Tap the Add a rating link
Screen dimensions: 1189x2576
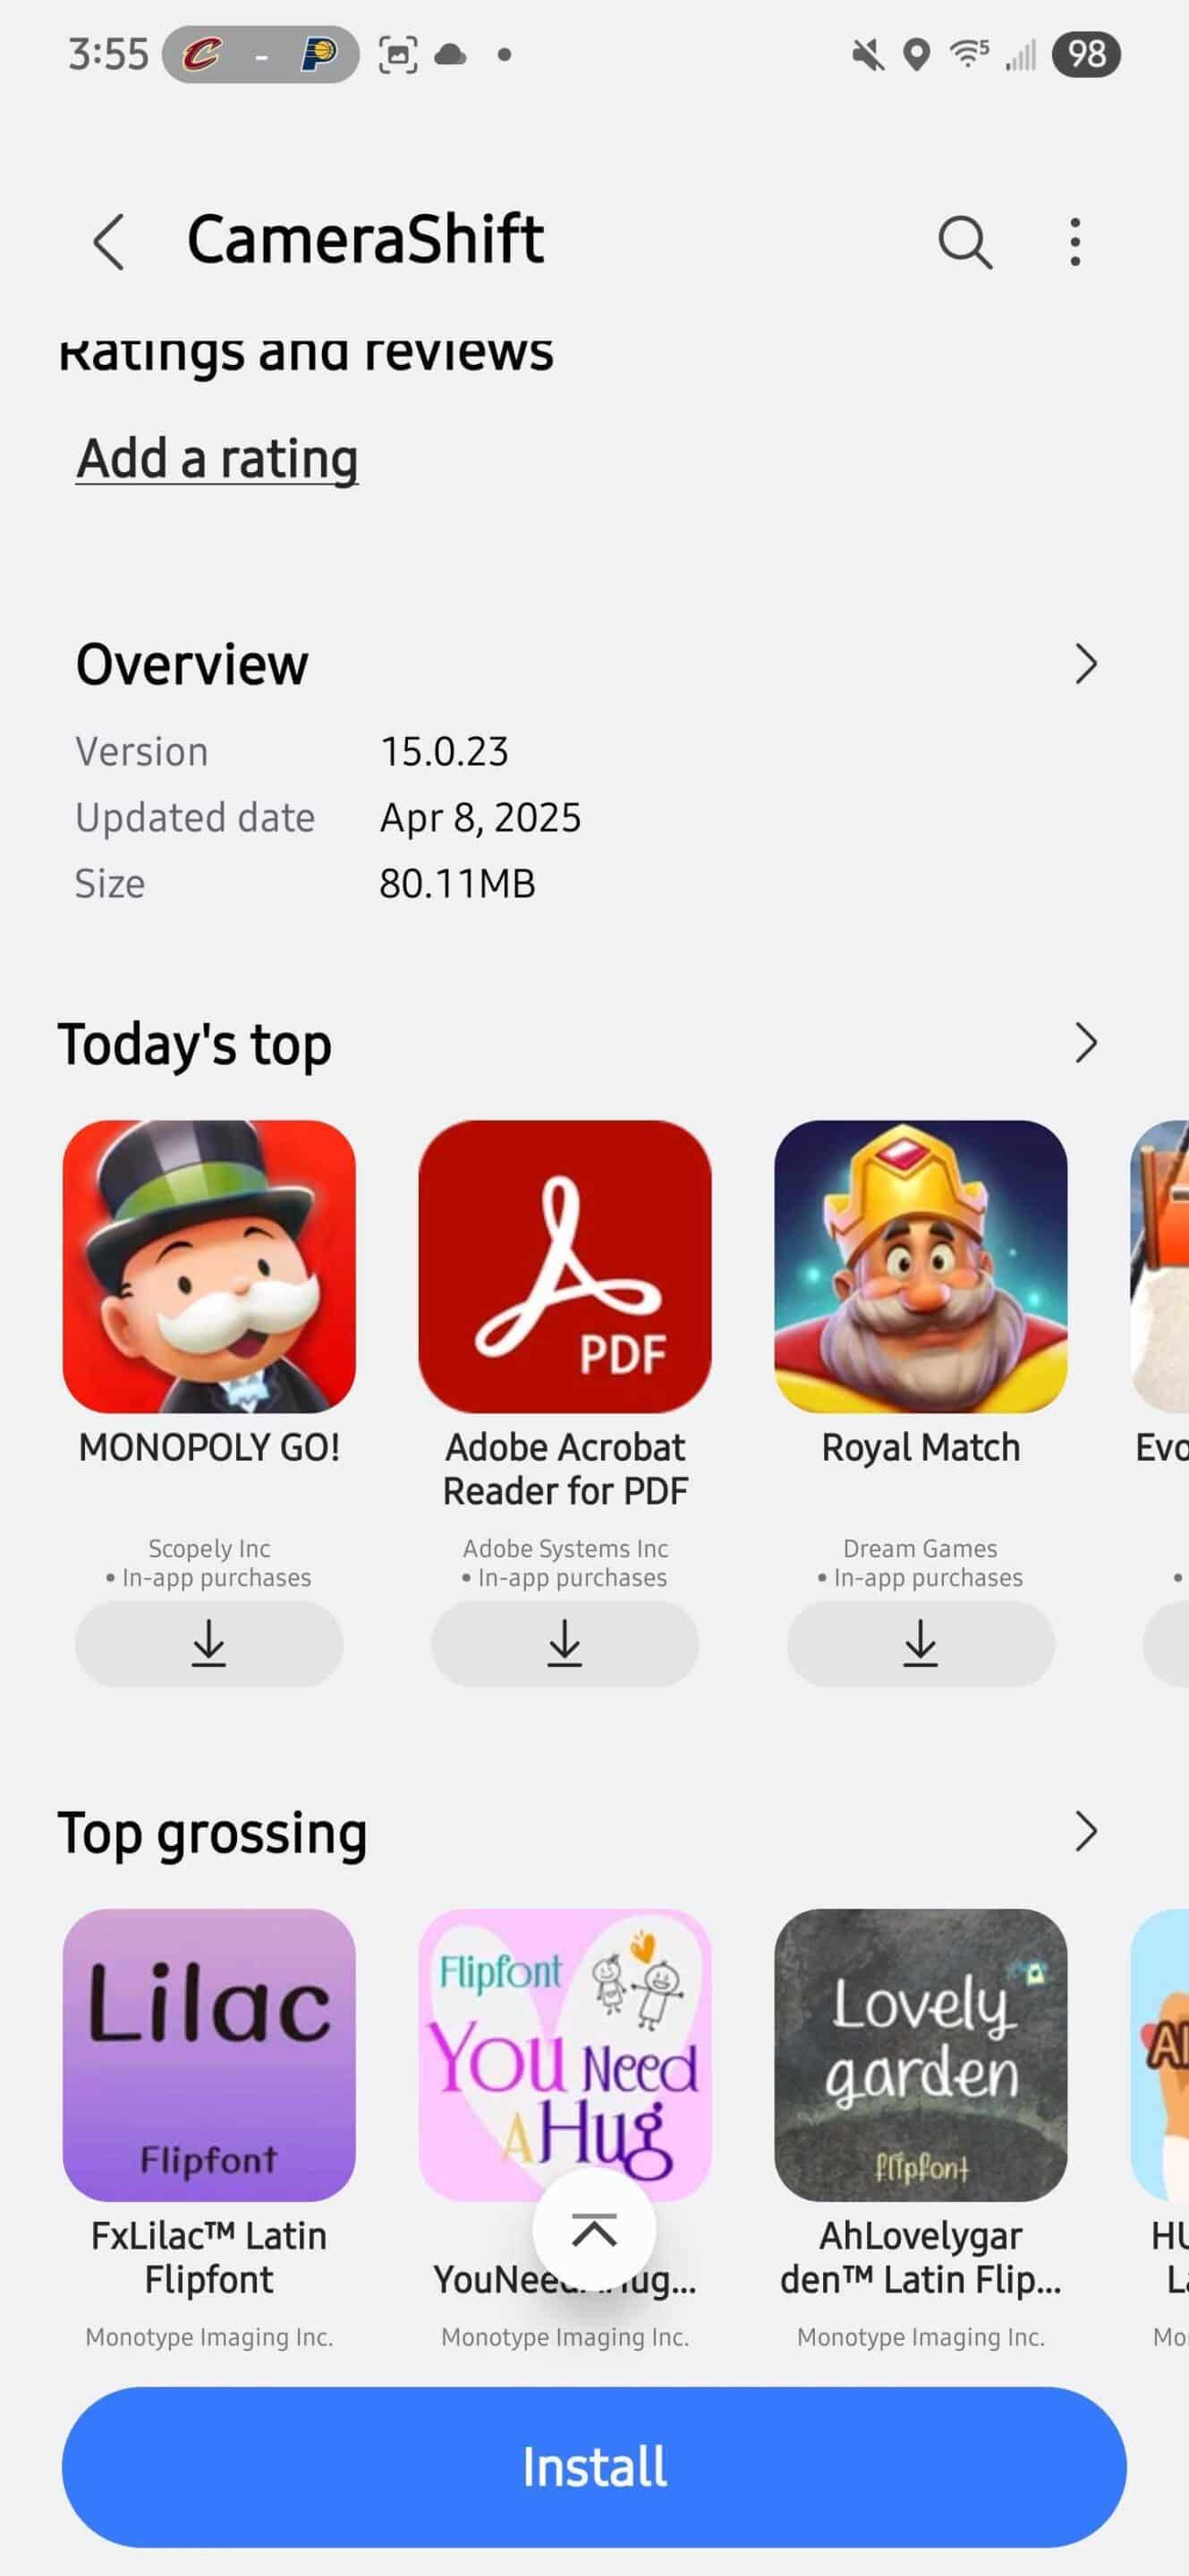217,459
